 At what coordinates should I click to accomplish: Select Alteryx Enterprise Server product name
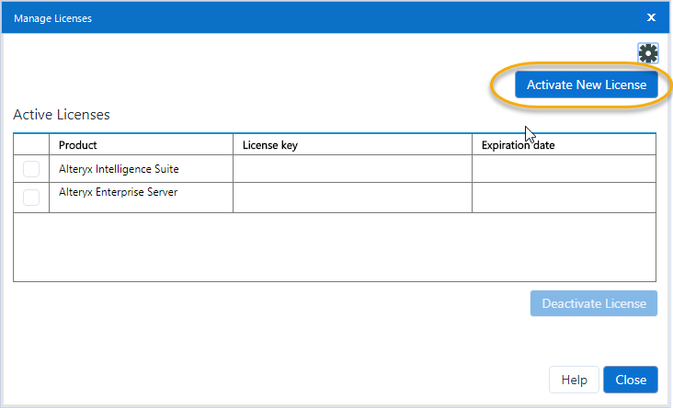[x=118, y=192]
